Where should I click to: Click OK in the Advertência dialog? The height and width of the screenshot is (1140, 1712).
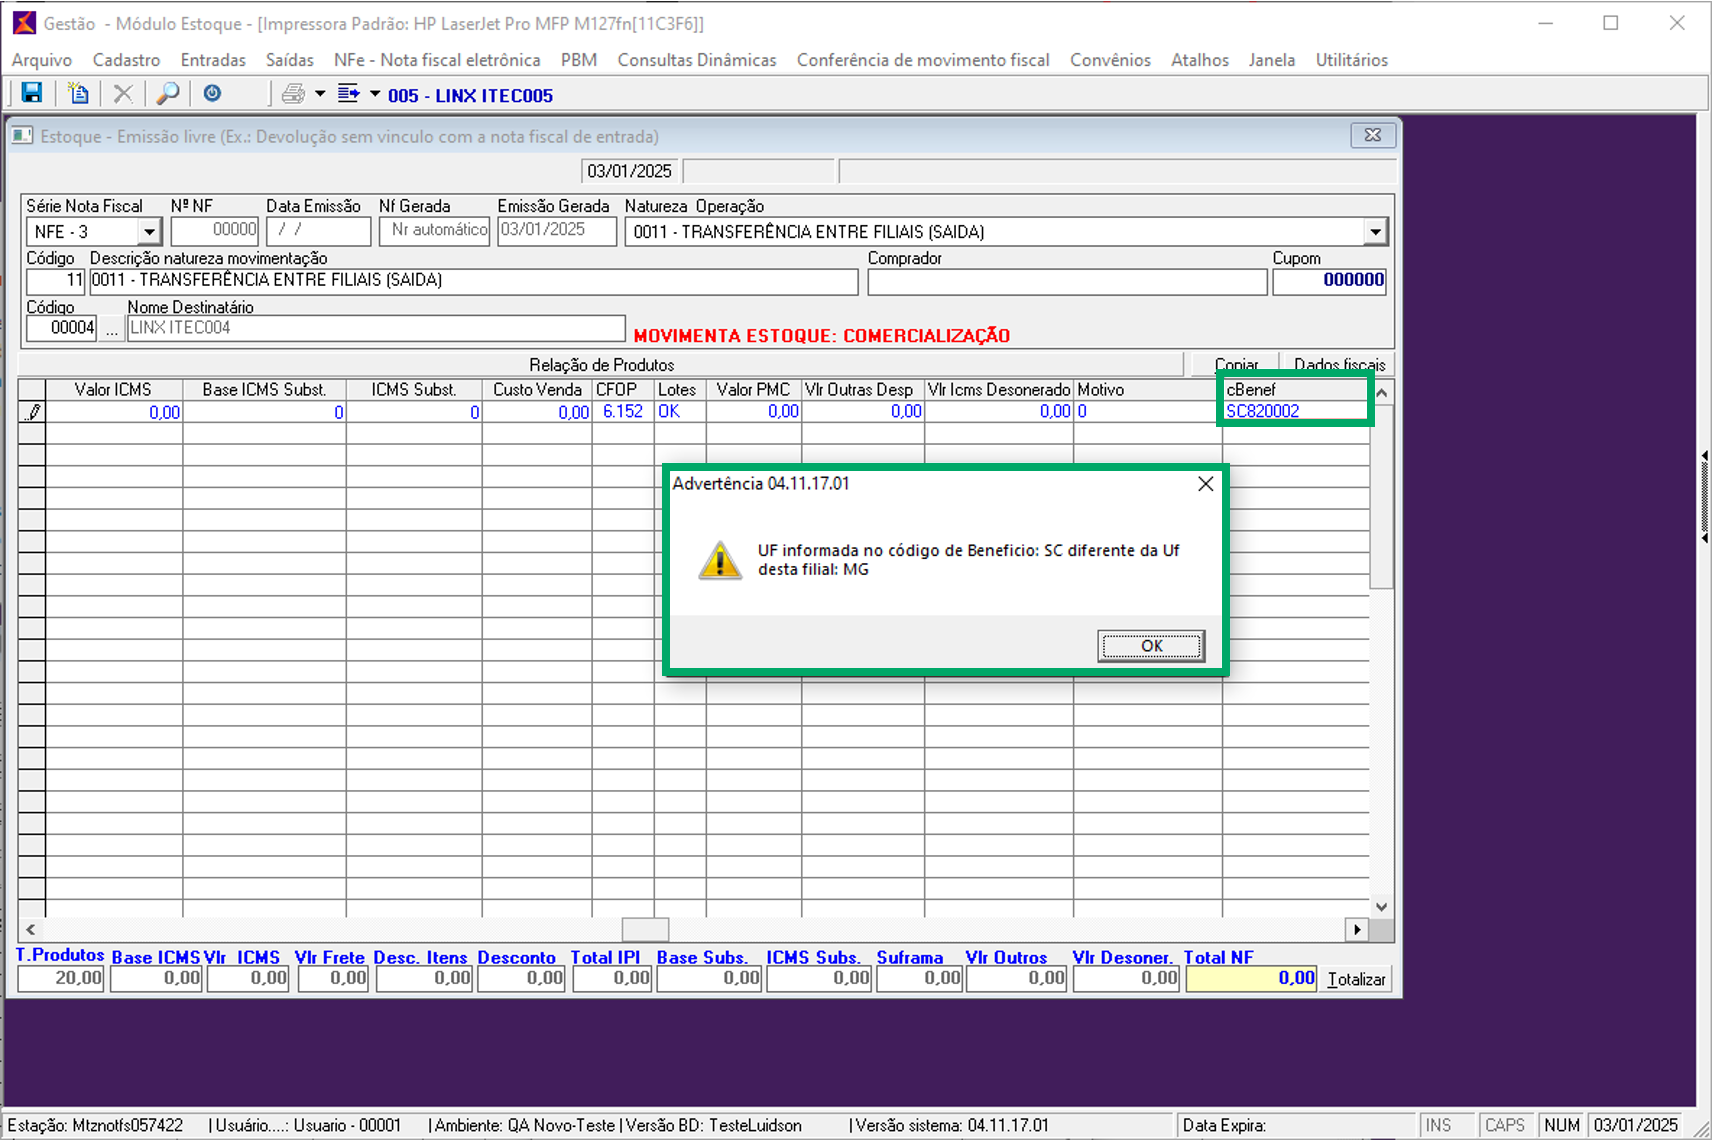[1151, 646]
